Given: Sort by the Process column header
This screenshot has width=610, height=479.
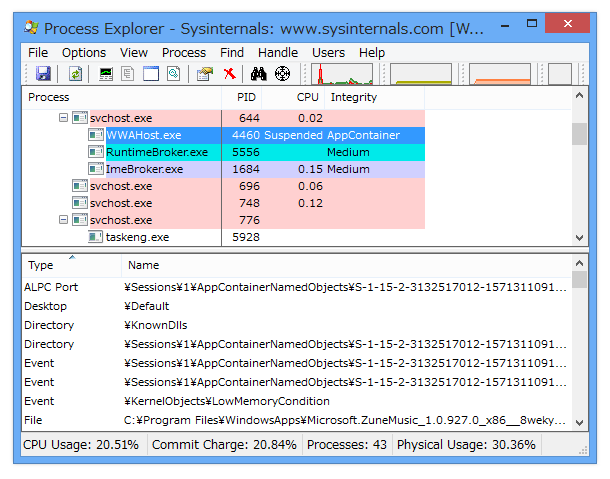Looking at the screenshot, I should [x=122, y=97].
